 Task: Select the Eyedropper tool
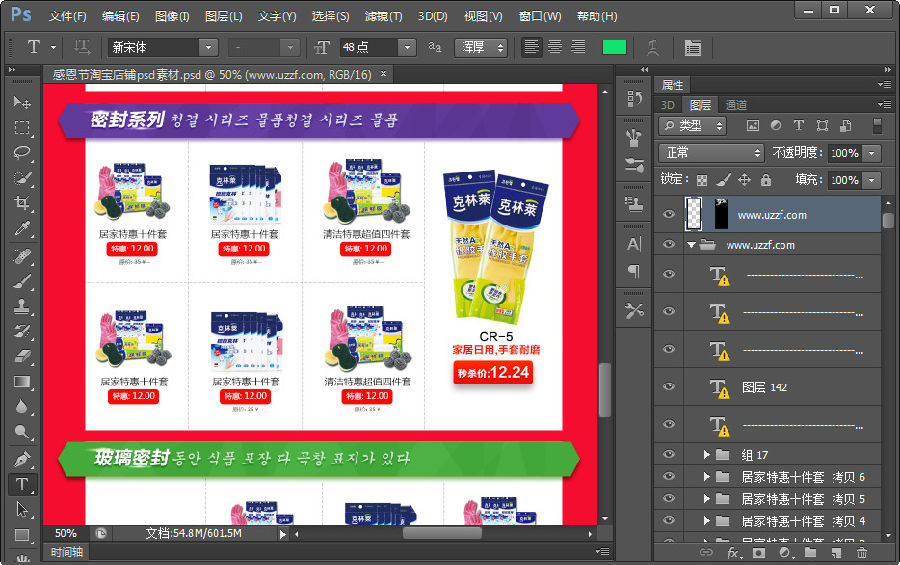click(22, 229)
